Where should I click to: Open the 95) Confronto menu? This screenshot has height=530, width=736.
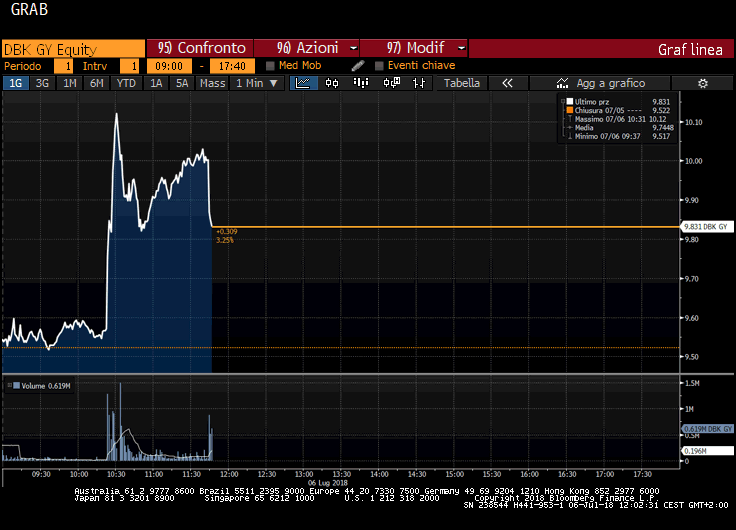point(200,48)
